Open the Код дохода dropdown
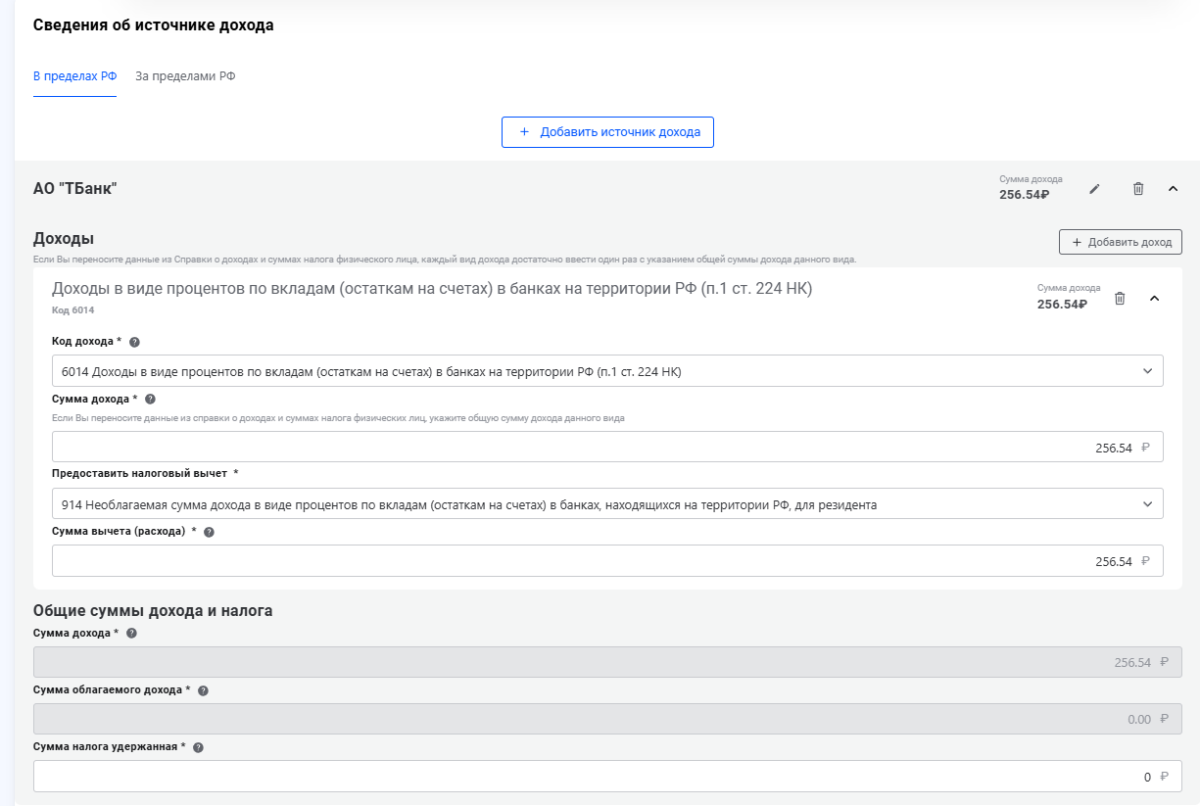The width and height of the screenshot is (1200, 806). tap(607, 371)
